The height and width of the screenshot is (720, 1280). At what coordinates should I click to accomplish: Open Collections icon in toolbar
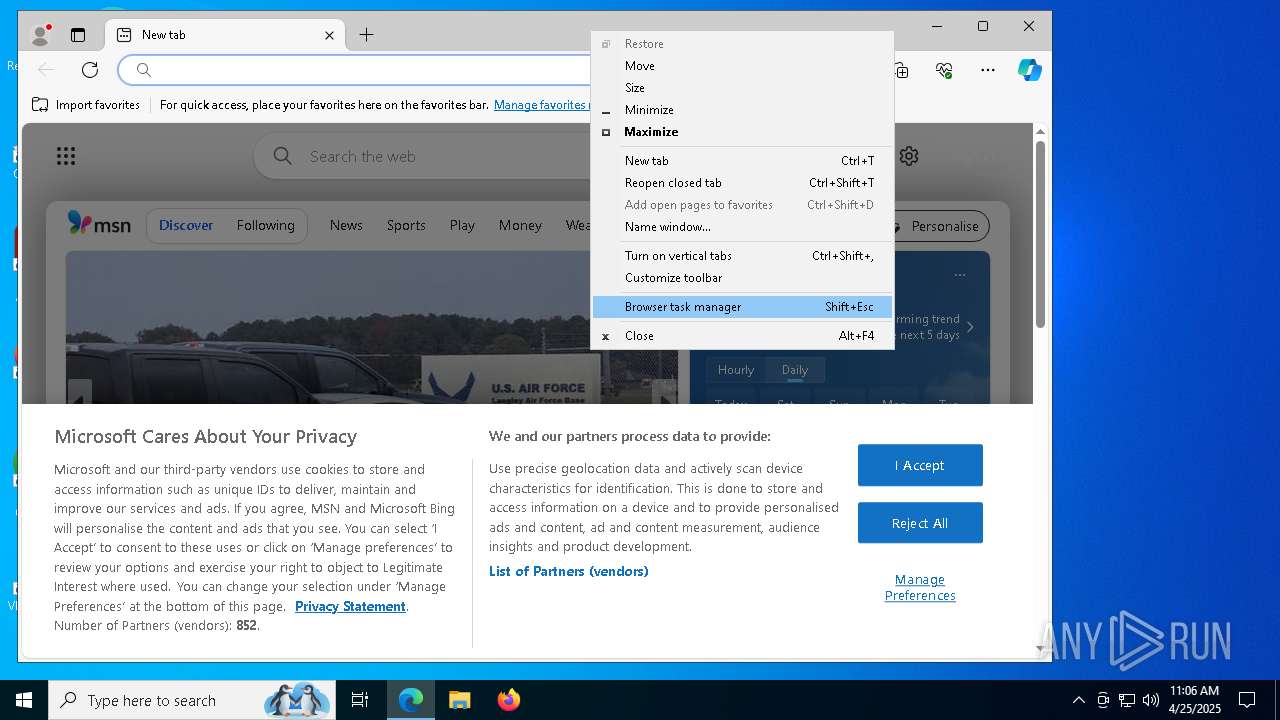pyautogui.click(x=901, y=70)
